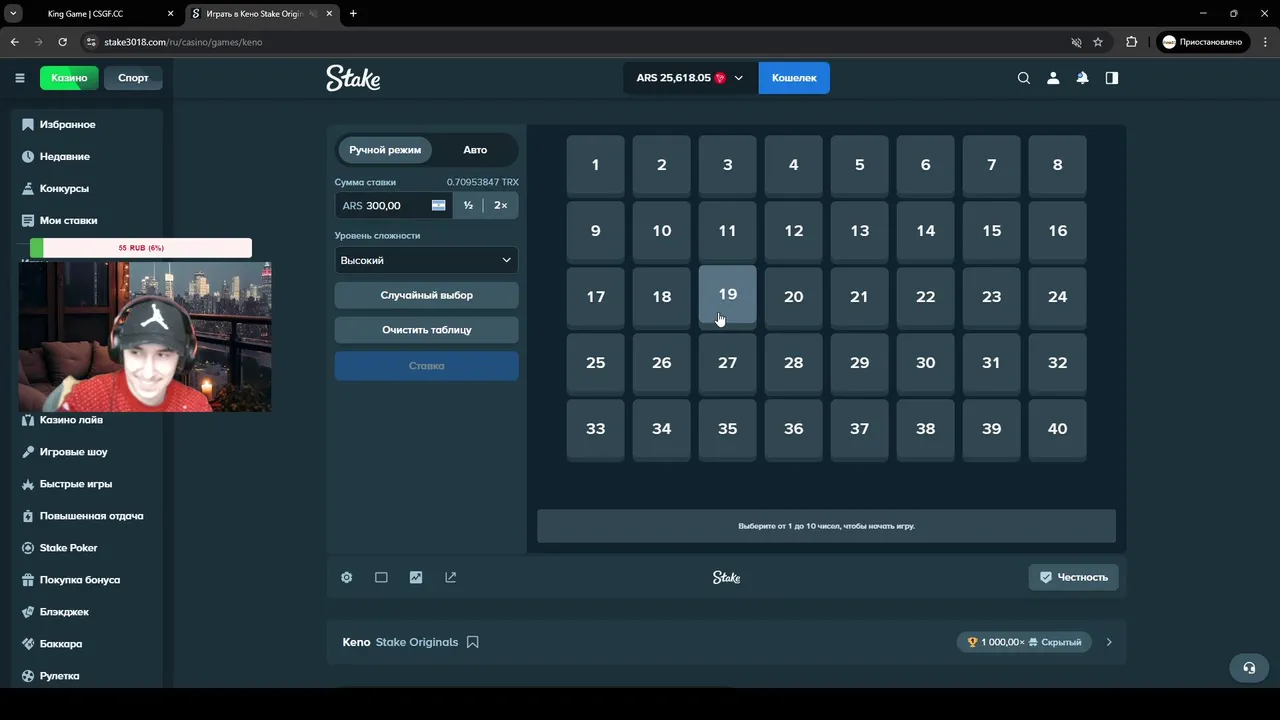Expand the 1 000,00× Скрытый row chevron
This screenshot has width=1280, height=720.
[1109, 642]
